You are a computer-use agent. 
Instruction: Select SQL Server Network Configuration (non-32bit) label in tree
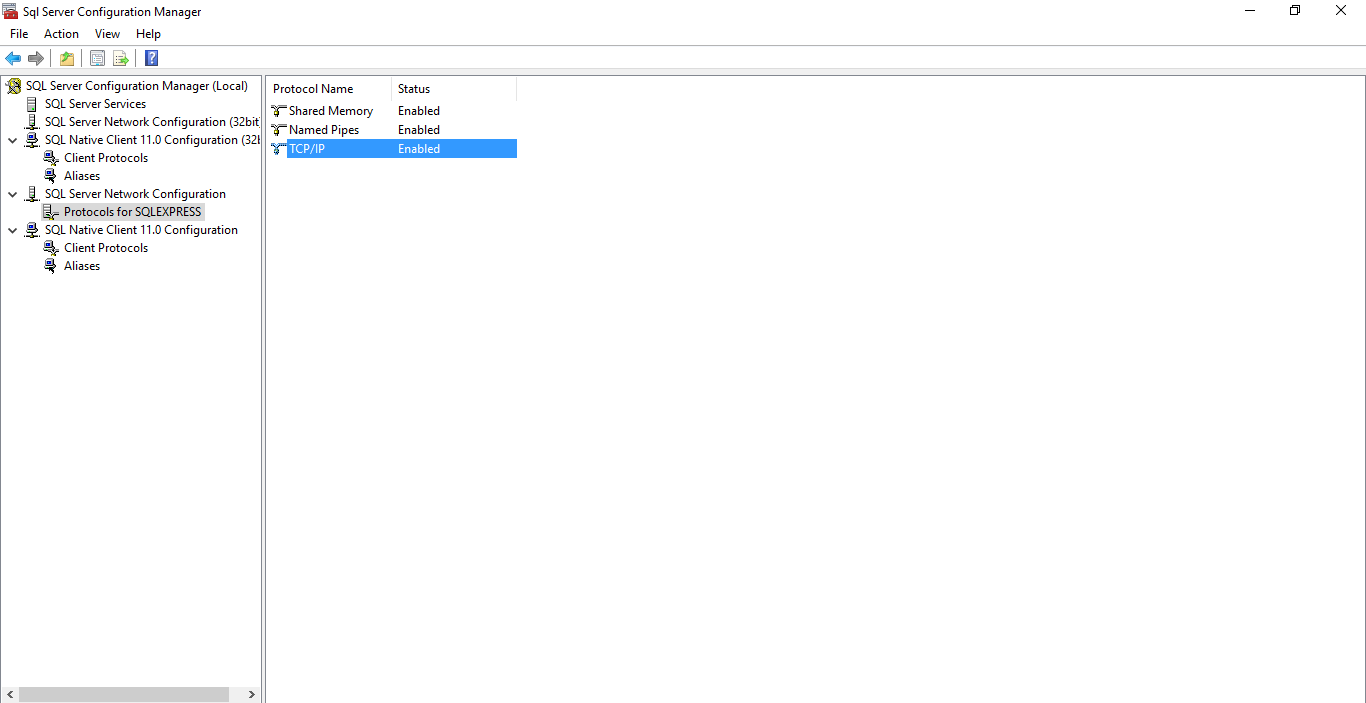(135, 194)
